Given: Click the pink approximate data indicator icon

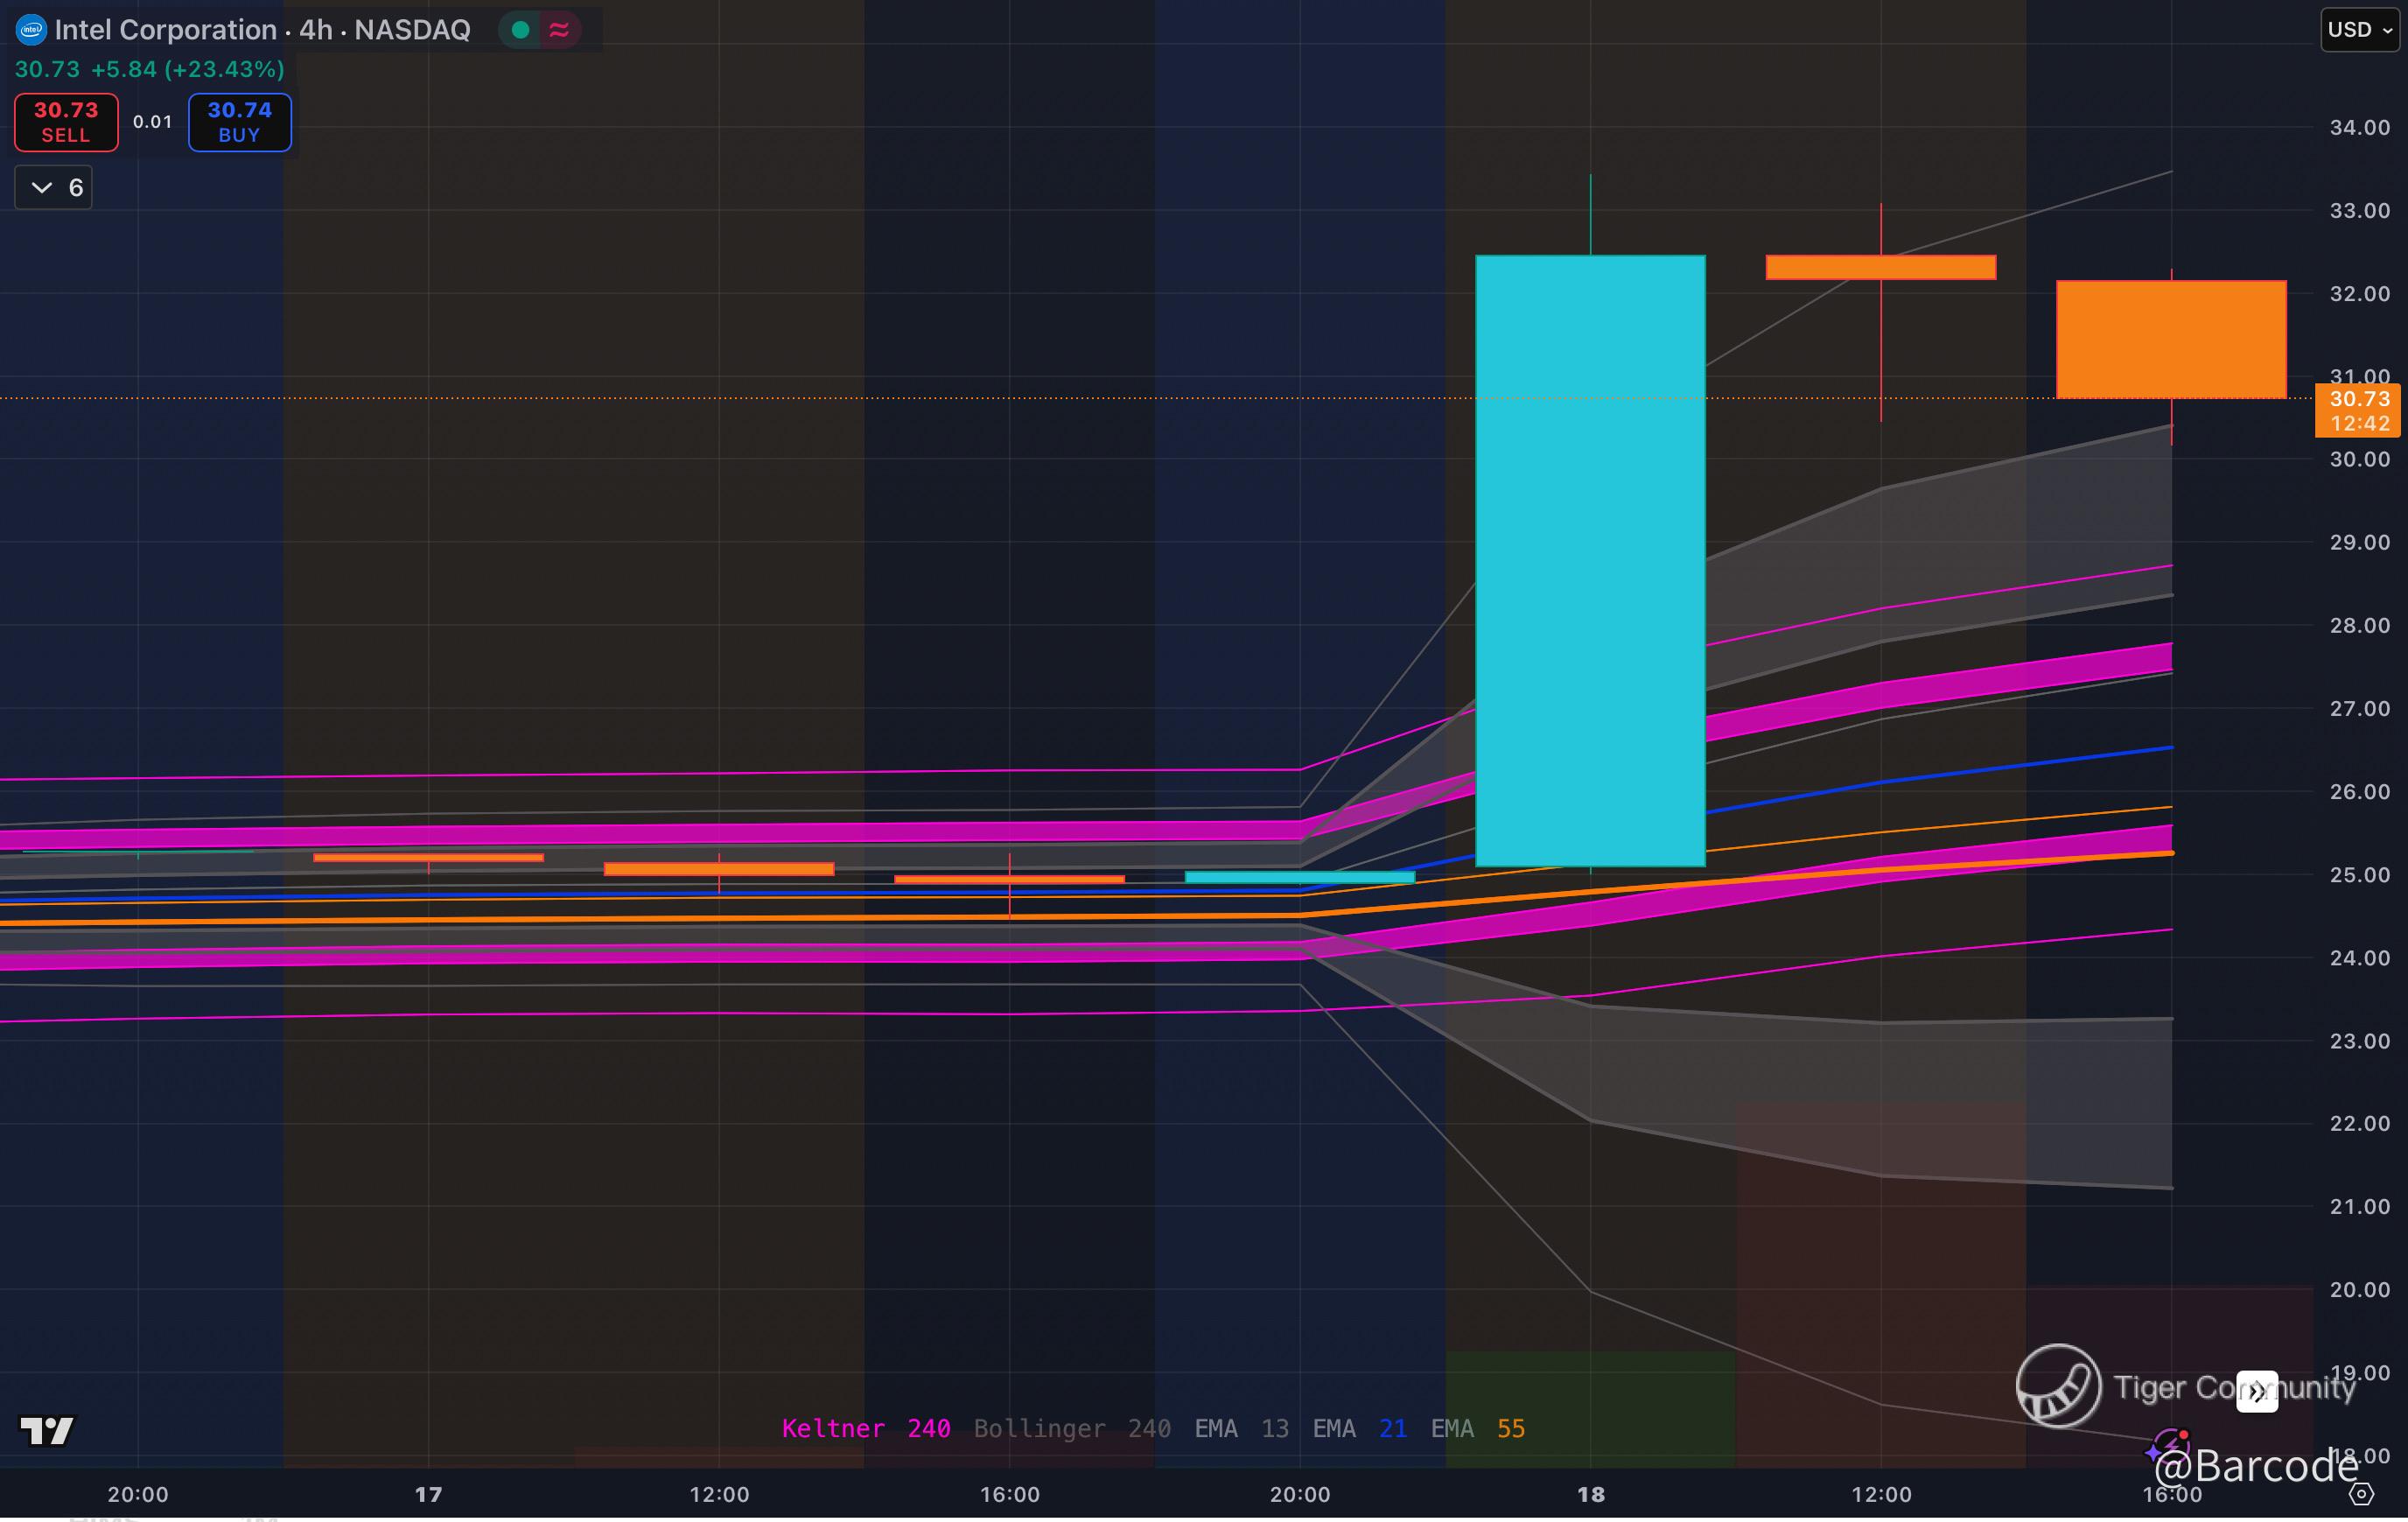Looking at the screenshot, I should tap(560, 30).
